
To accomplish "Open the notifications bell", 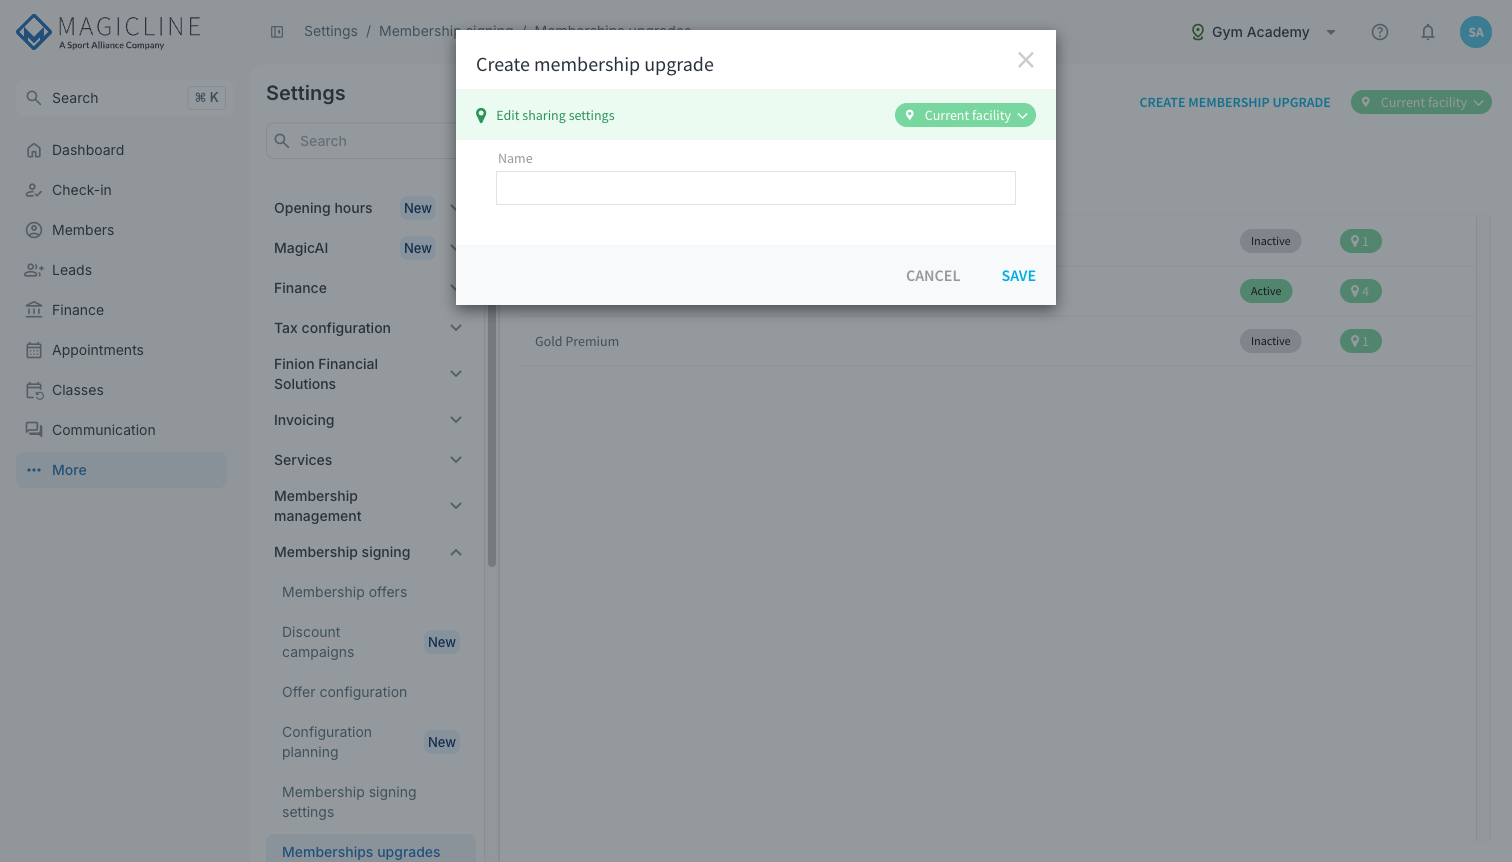I will (1428, 32).
